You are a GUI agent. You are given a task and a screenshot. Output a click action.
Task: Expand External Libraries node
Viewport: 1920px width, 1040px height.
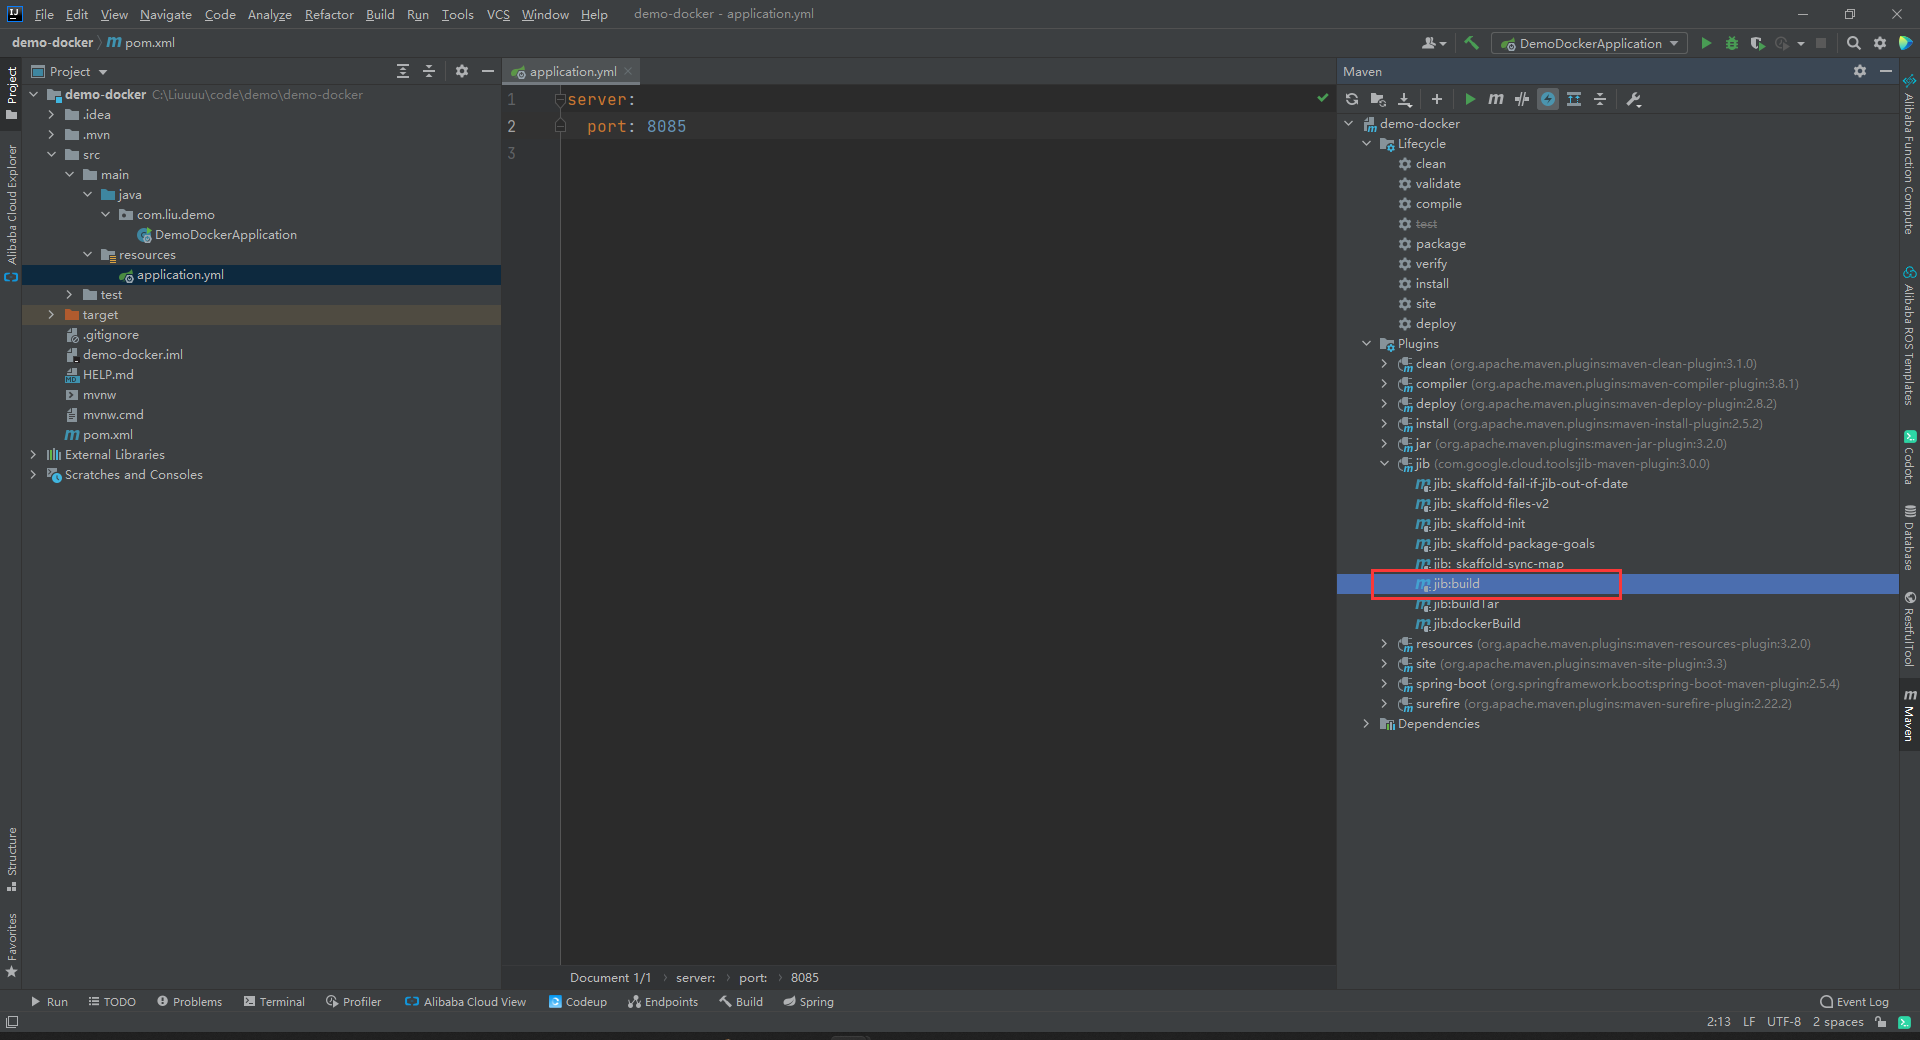[x=33, y=454]
